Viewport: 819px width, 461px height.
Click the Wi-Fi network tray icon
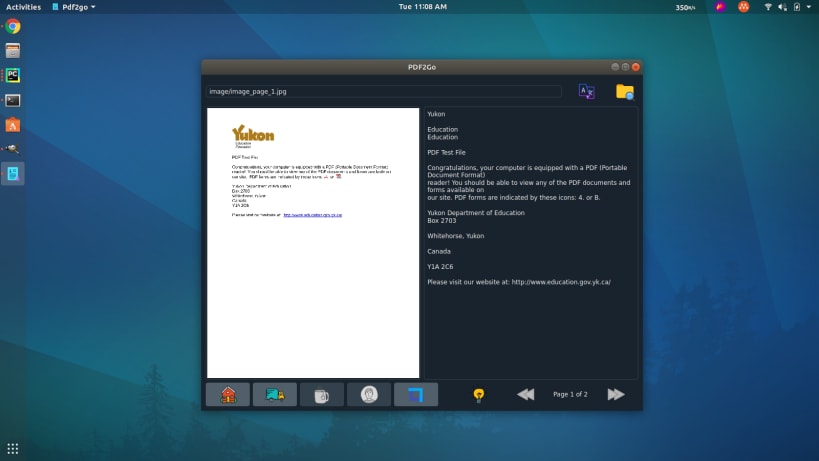[x=768, y=7]
